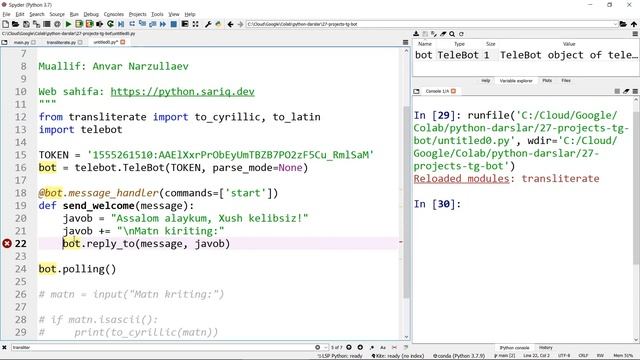Open the Search menu
Viewport: 640px width, 360px height.
(37, 14)
